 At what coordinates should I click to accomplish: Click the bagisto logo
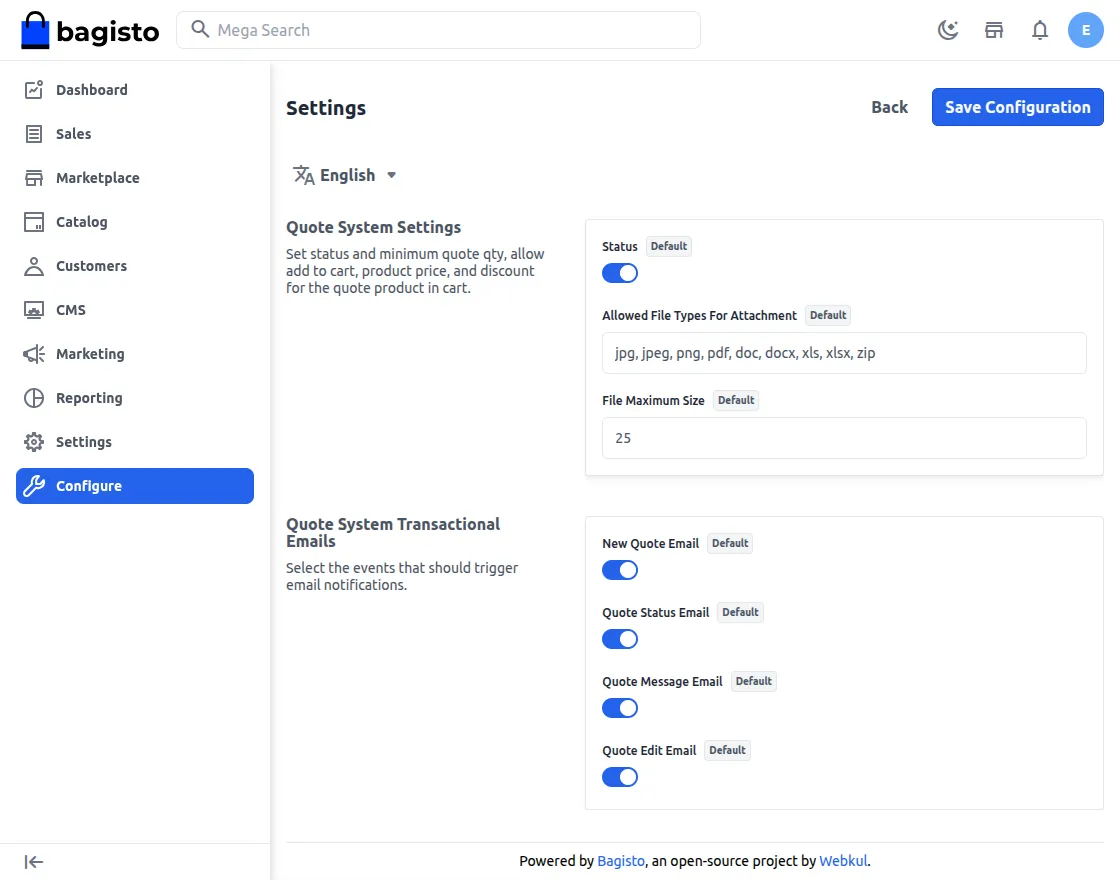coord(90,31)
